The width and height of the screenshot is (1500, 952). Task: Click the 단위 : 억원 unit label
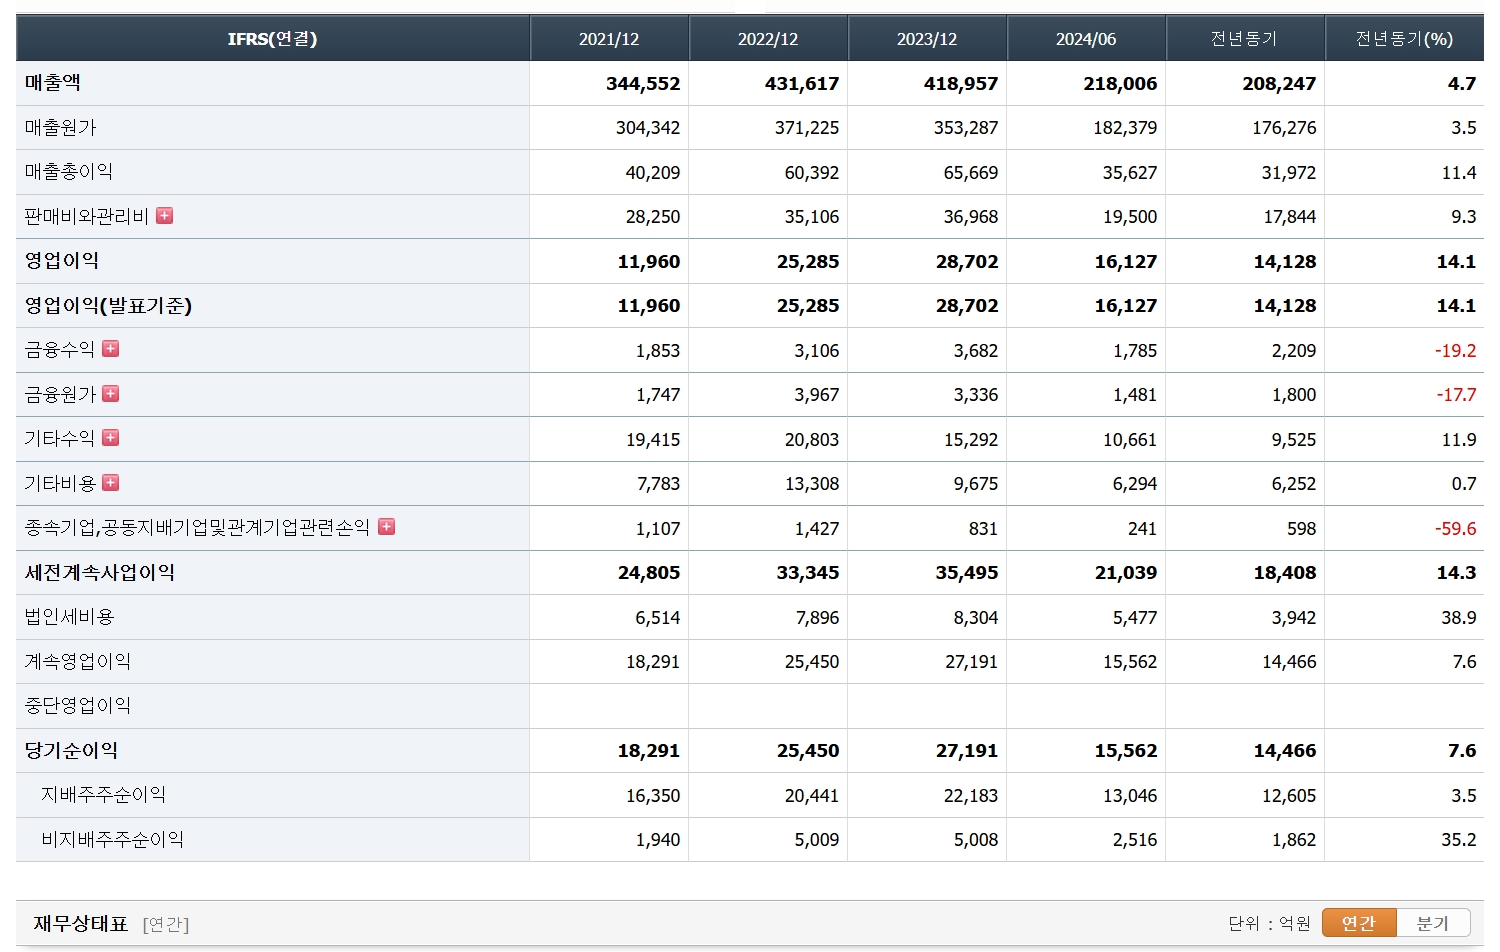pyautogui.click(x=1269, y=923)
